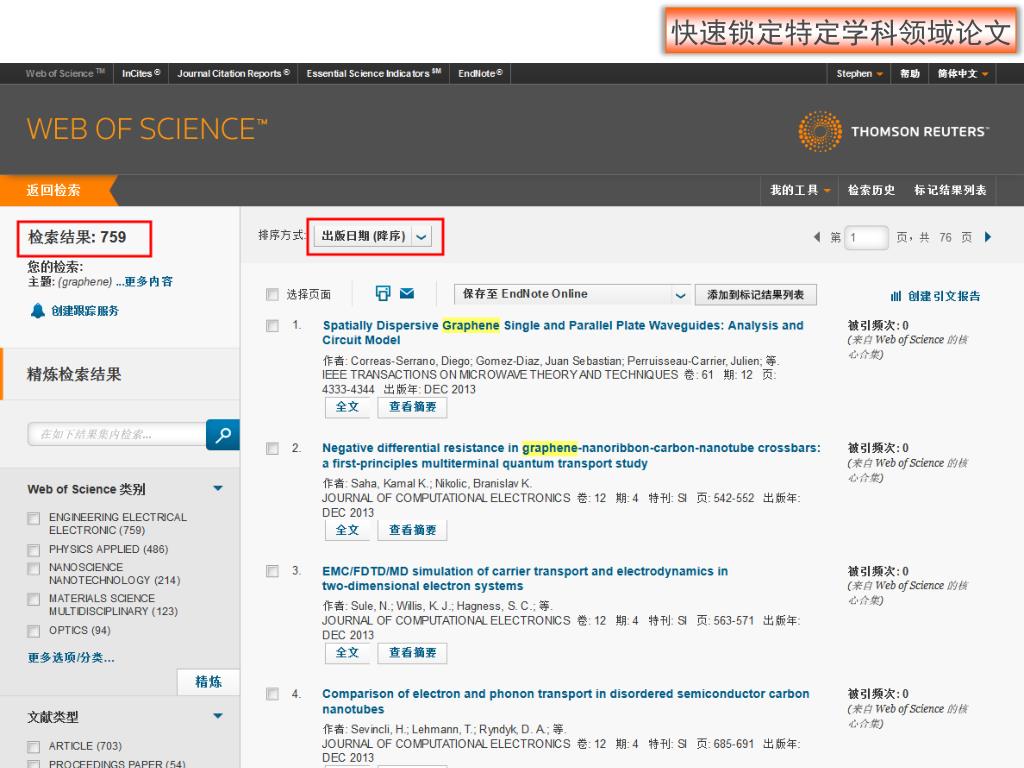
Task: Check NANOSCIENCE NANOTECHNOLOGY category box
Action: pyautogui.click(x=33, y=569)
